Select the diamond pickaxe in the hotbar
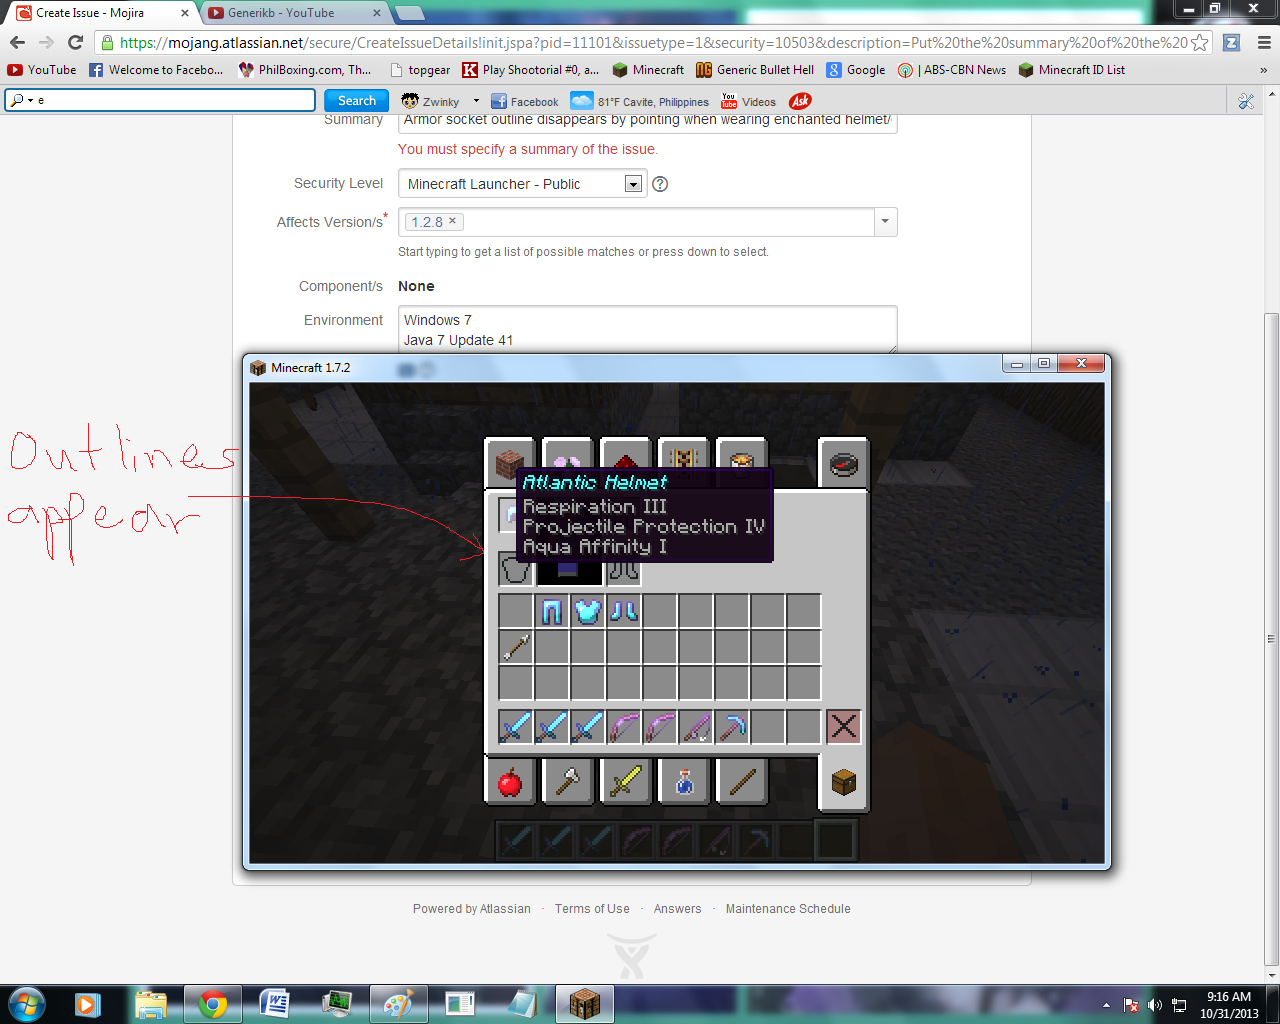This screenshot has height=1024, width=1280. [x=732, y=727]
